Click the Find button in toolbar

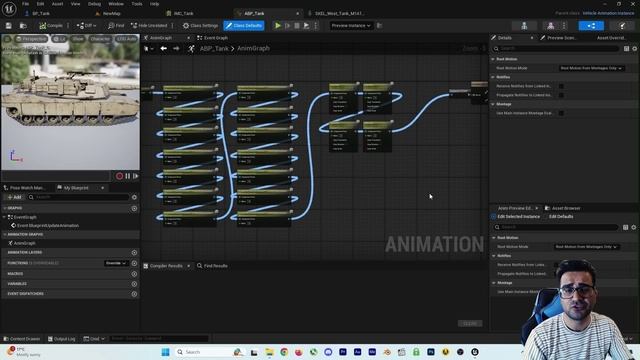[116, 26]
